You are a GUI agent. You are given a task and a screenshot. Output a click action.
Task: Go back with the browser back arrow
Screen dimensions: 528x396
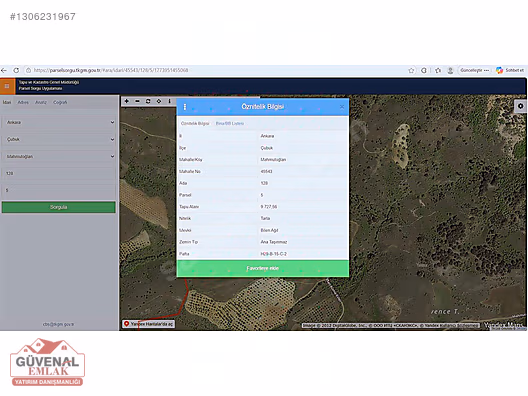(4, 70)
